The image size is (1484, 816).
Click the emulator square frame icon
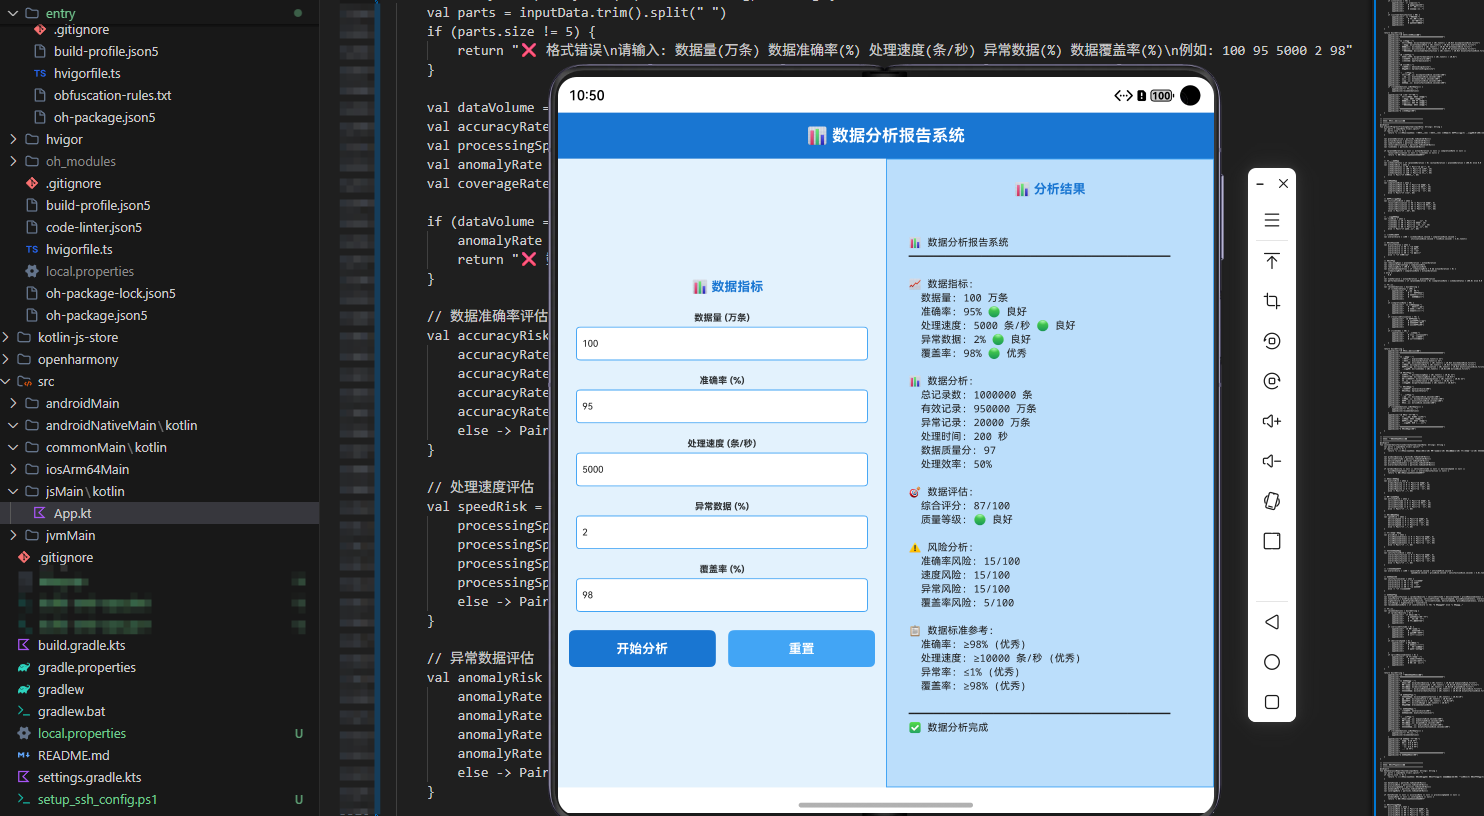1272,541
